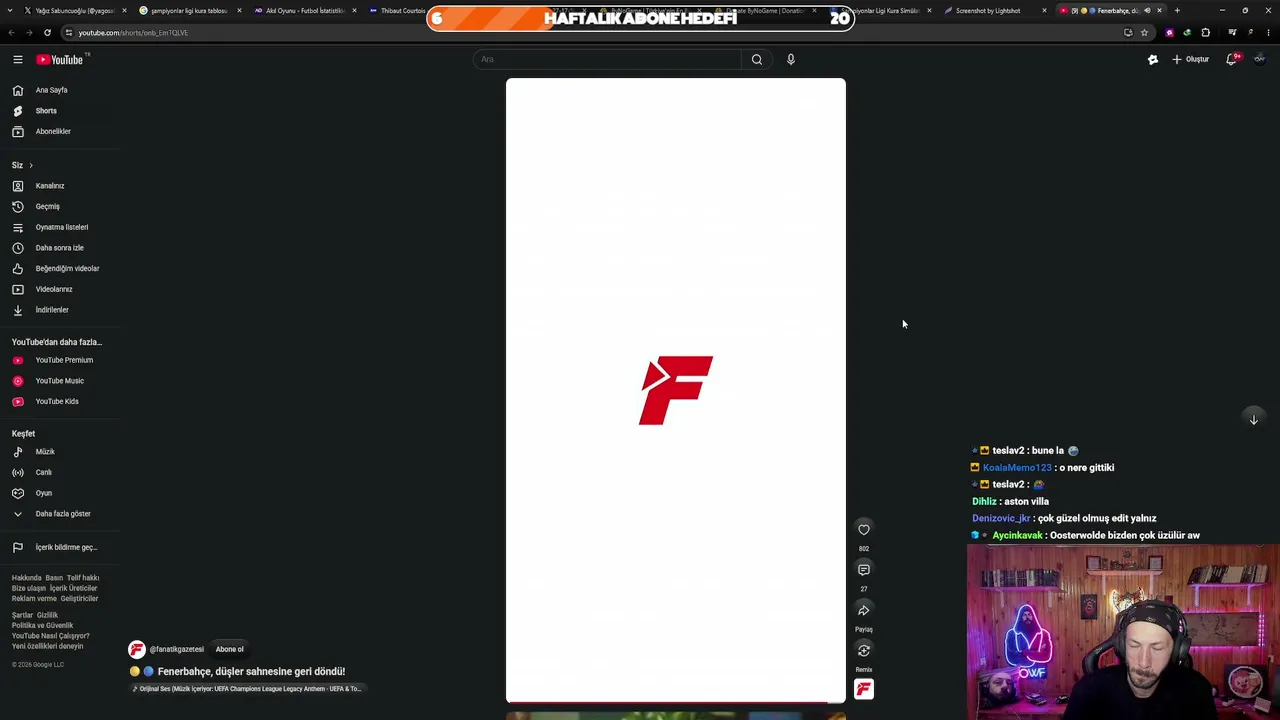Open the YouTube hamburger guide menu
This screenshot has height=720, width=1280.
pos(17,60)
